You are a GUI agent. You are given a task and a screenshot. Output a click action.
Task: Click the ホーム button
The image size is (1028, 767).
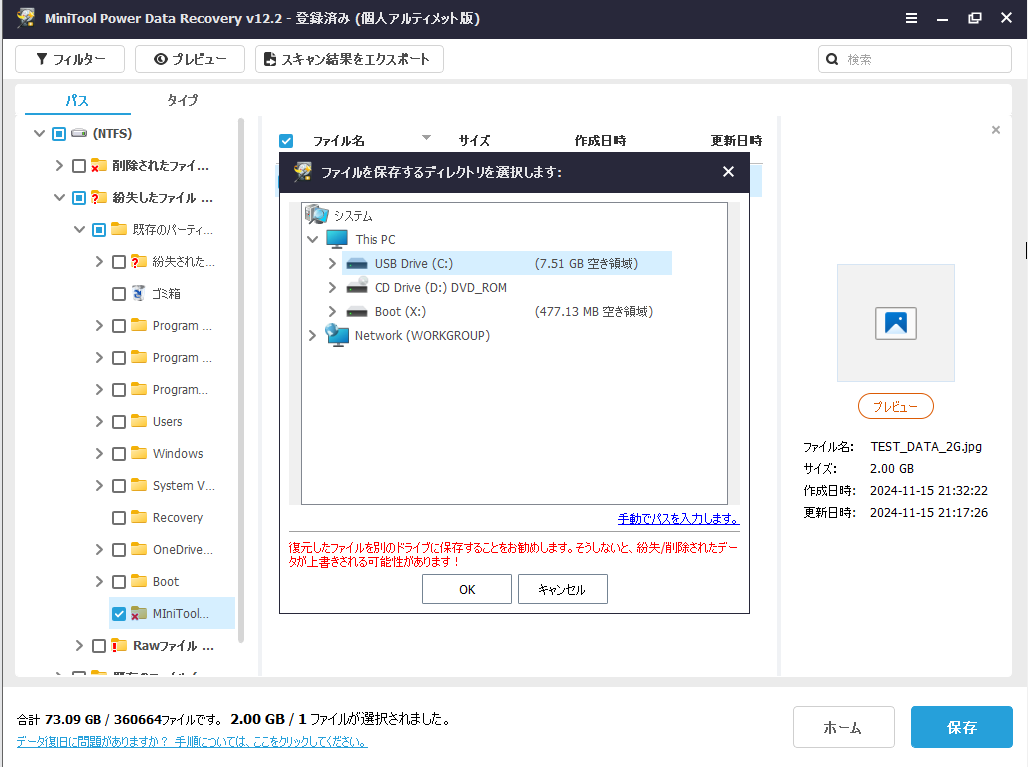click(843, 727)
